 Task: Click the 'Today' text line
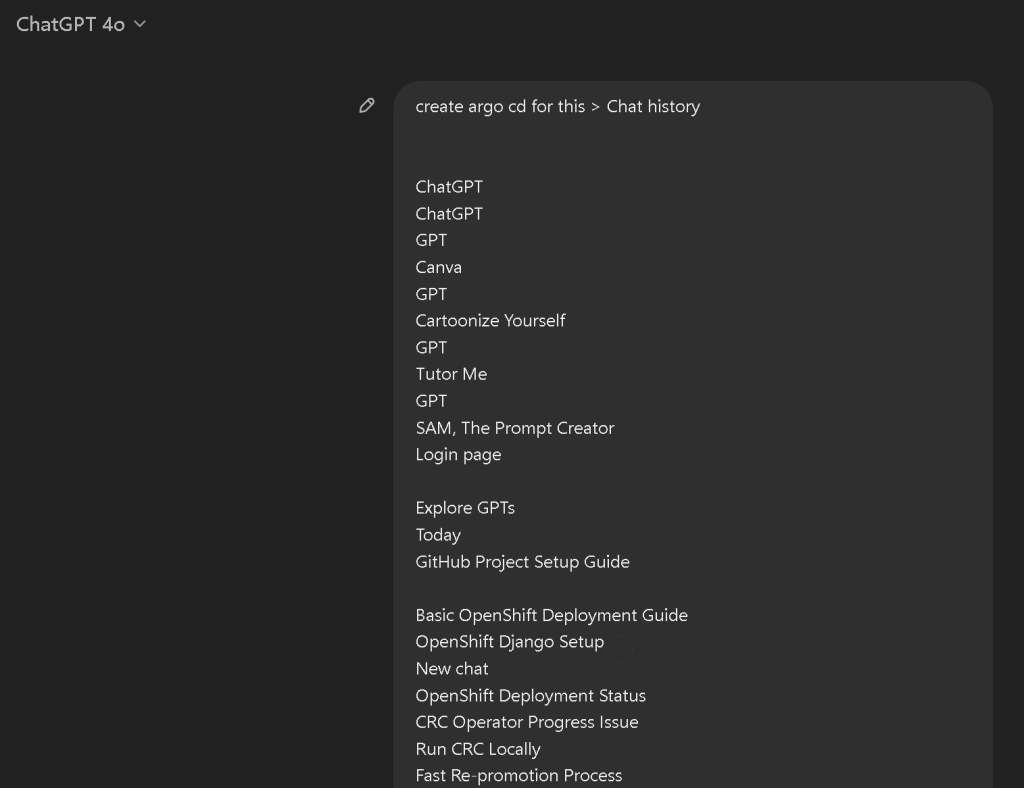[x=438, y=535]
